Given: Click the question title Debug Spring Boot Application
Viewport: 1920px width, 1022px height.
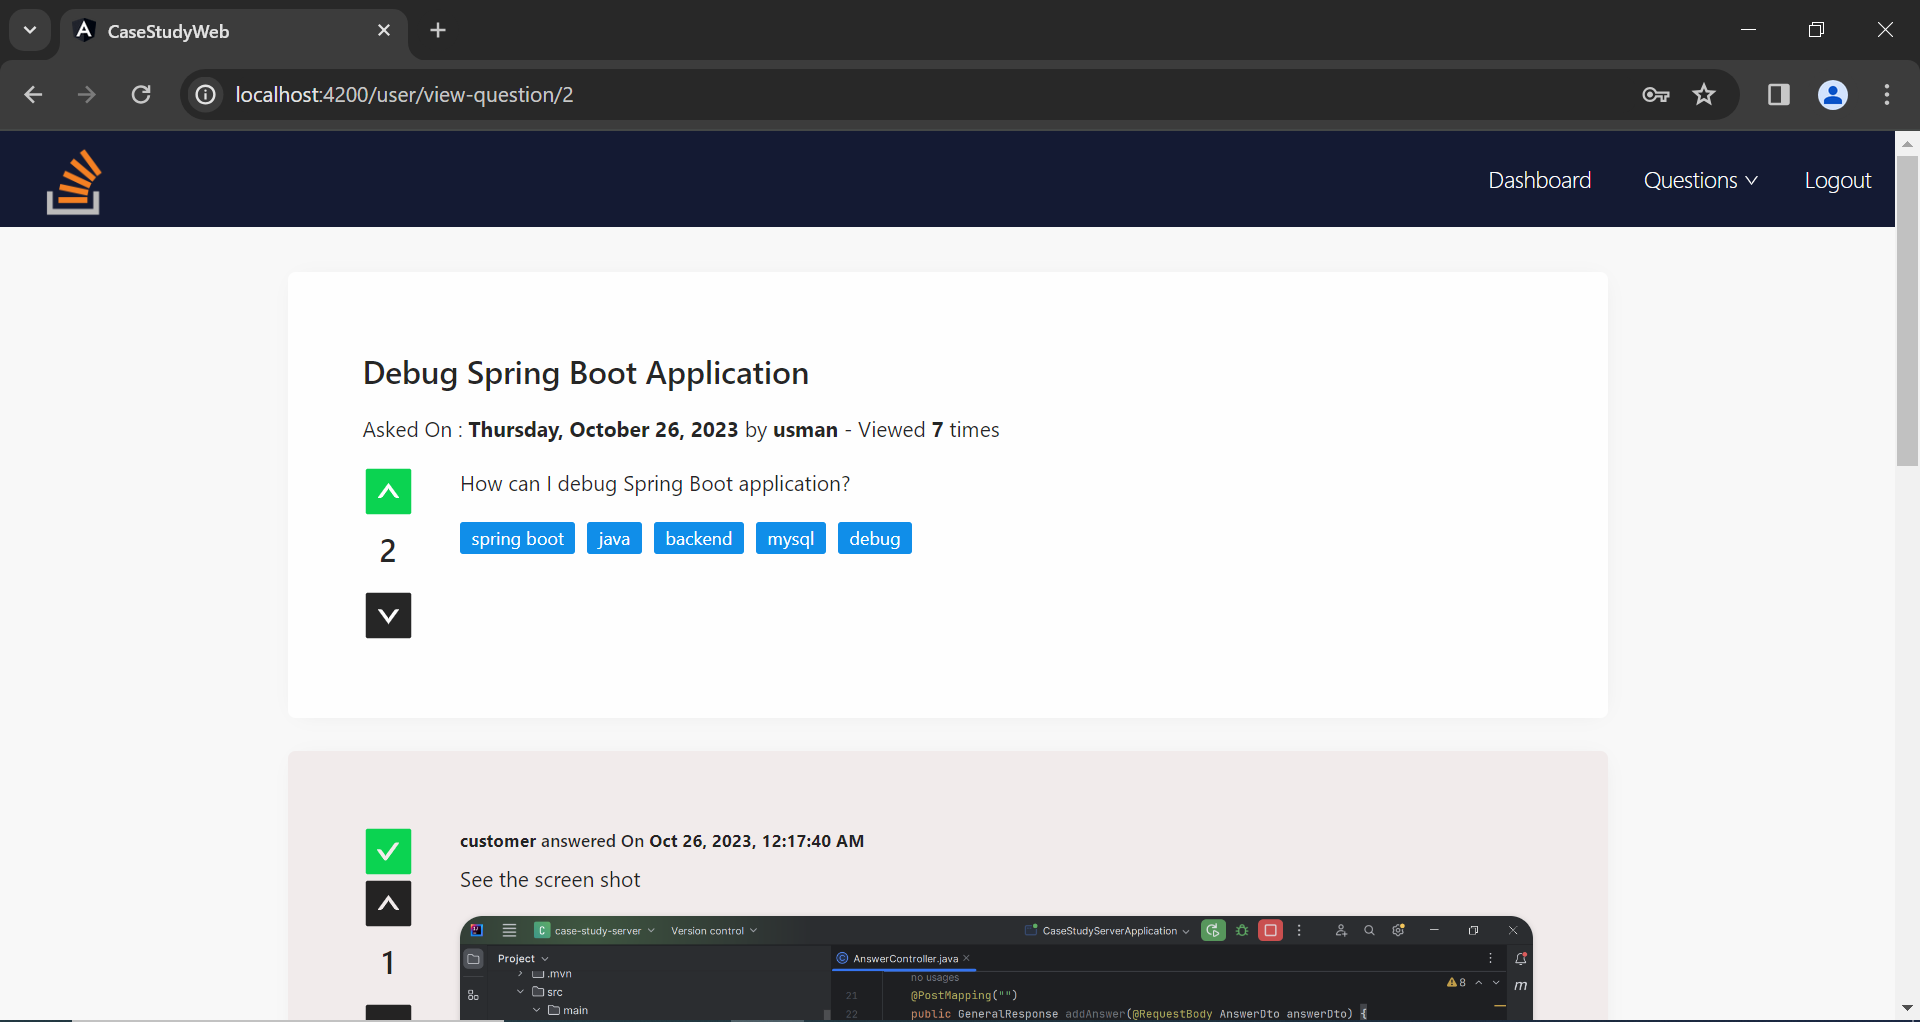Looking at the screenshot, I should coord(585,373).
